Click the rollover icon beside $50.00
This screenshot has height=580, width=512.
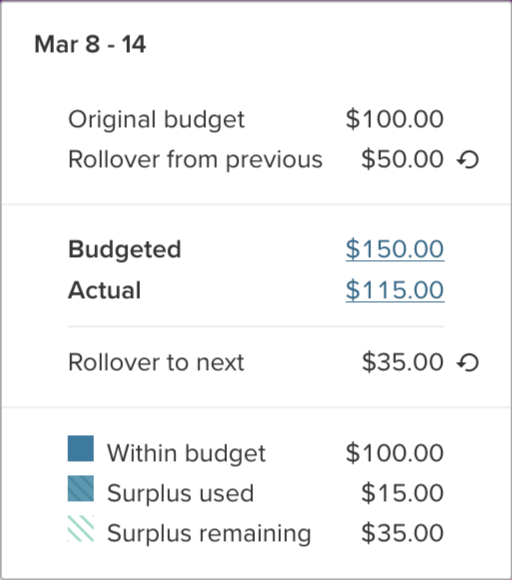tap(468, 160)
